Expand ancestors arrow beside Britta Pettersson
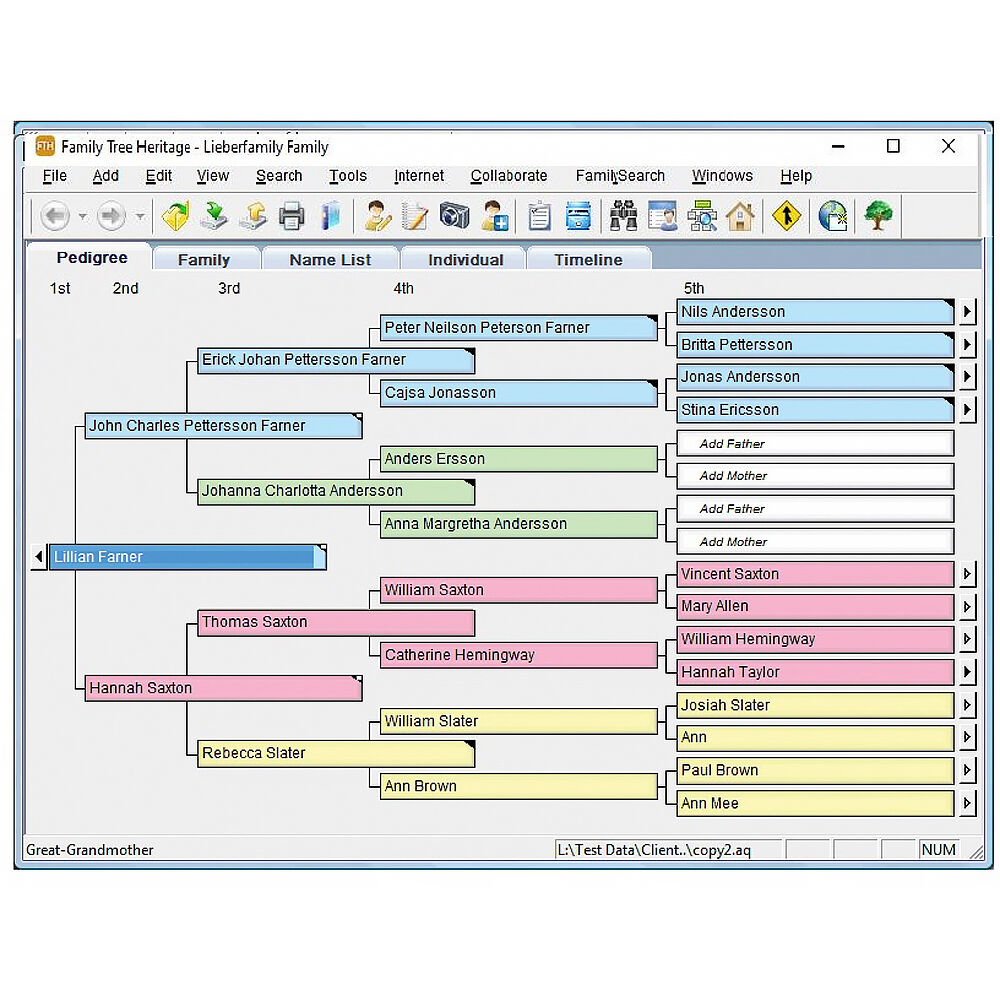1000x1000 pixels. (x=967, y=345)
